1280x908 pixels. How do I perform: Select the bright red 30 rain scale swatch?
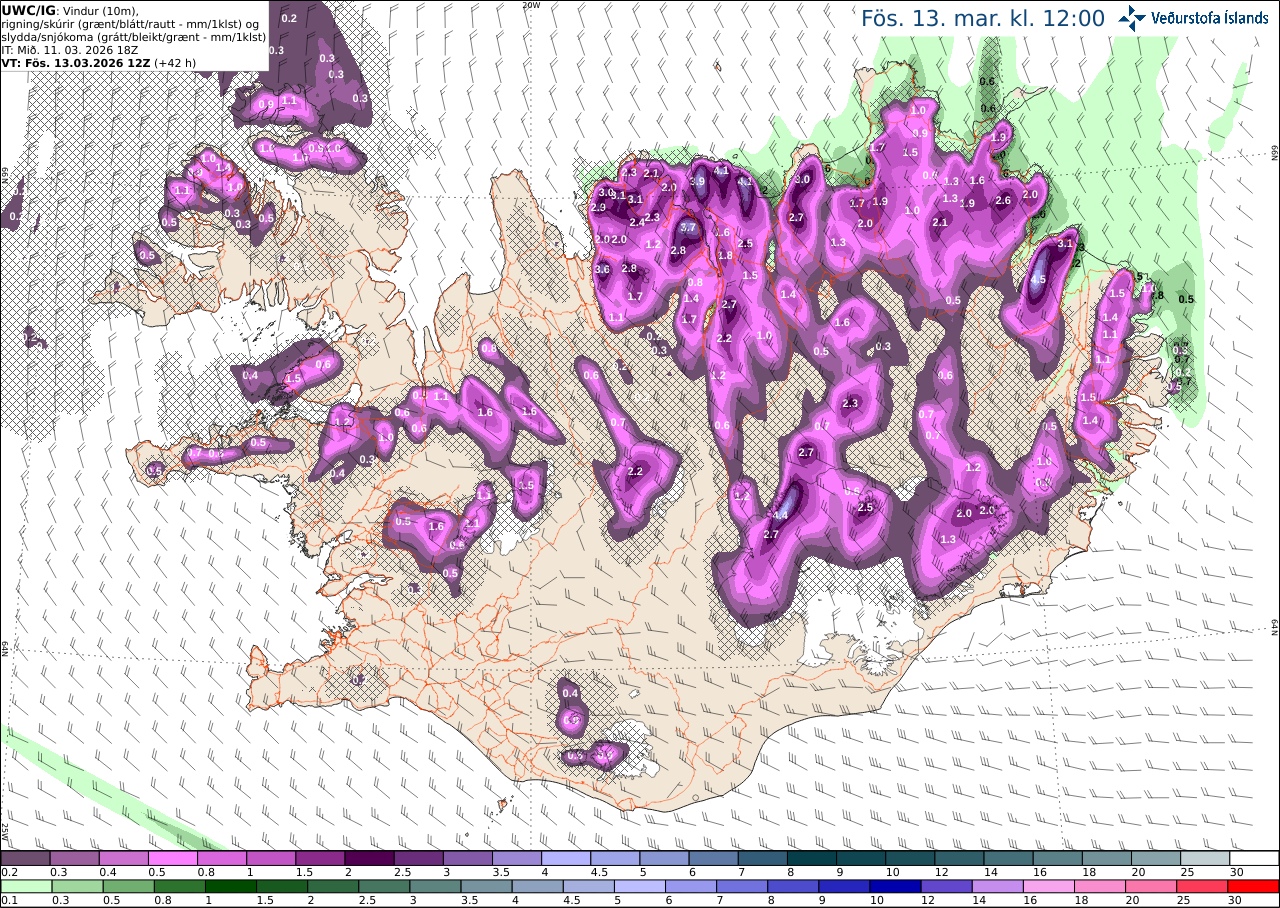click(x=1253, y=886)
